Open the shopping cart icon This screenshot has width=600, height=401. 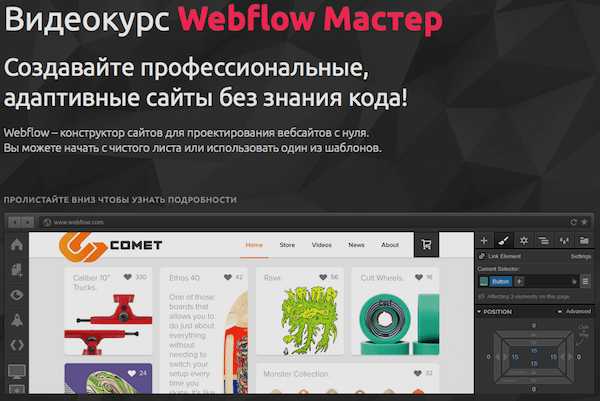click(426, 244)
